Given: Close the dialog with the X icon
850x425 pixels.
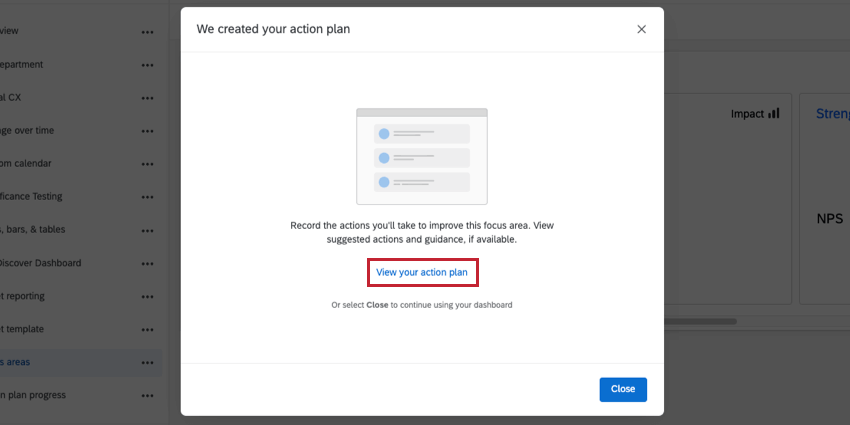Looking at the screenshot, I should tap(641, 29).
